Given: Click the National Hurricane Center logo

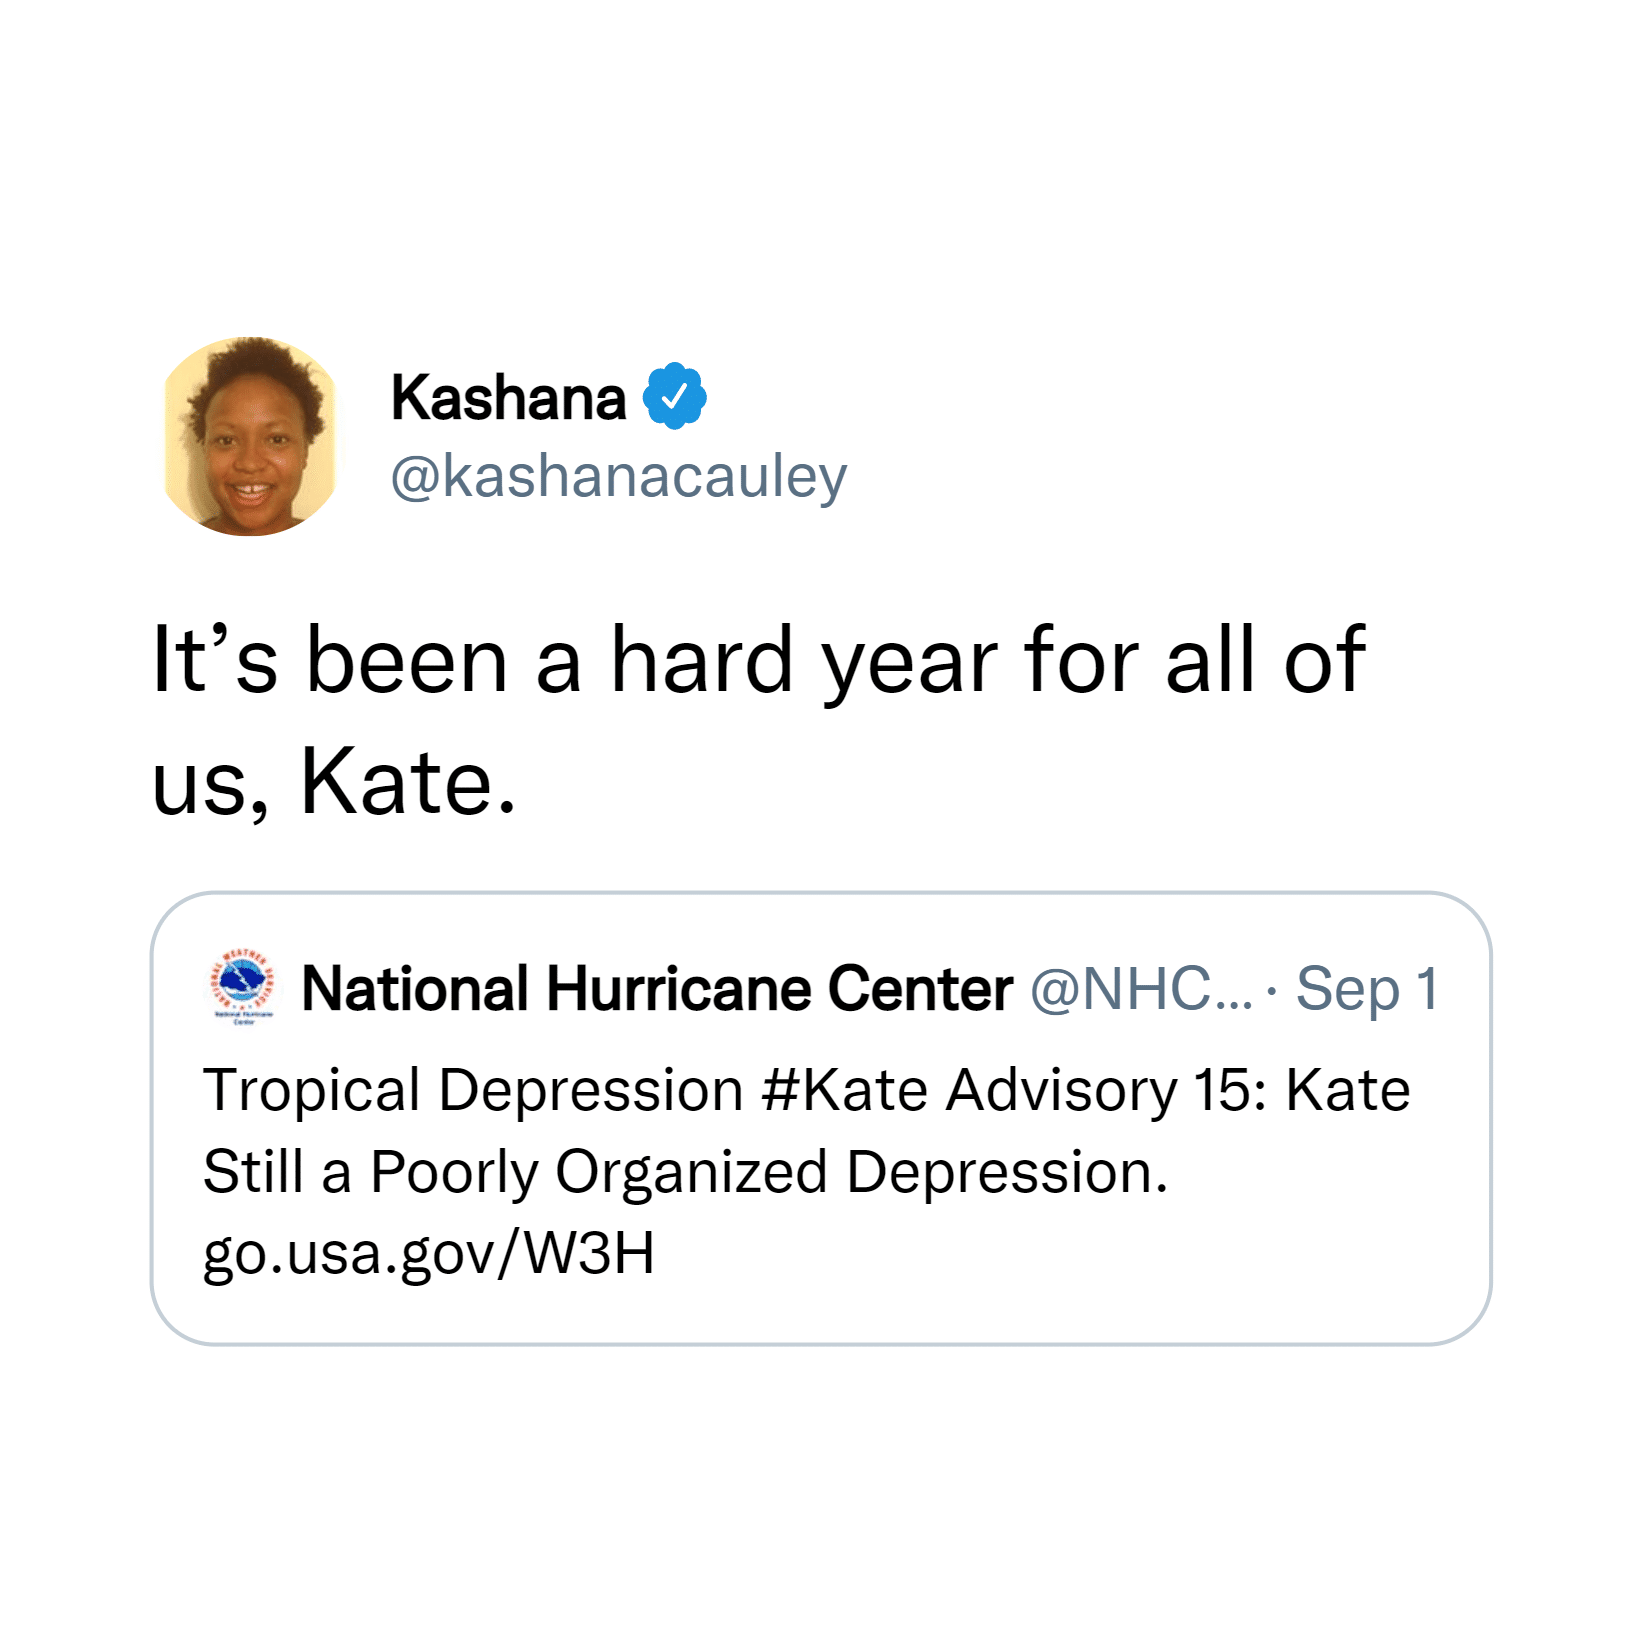Looking at the screenshot, I should coord(241,987).
